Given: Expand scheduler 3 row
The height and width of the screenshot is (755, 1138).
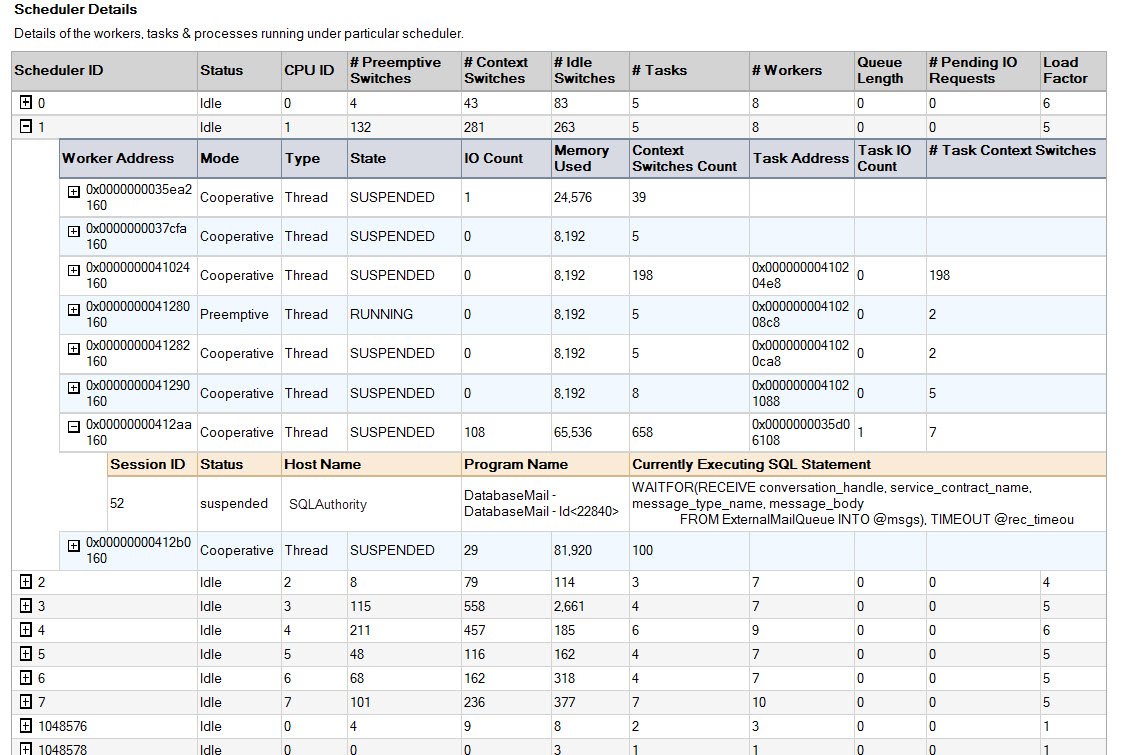Looking at the screenshot, I should [x=26, y=605].
